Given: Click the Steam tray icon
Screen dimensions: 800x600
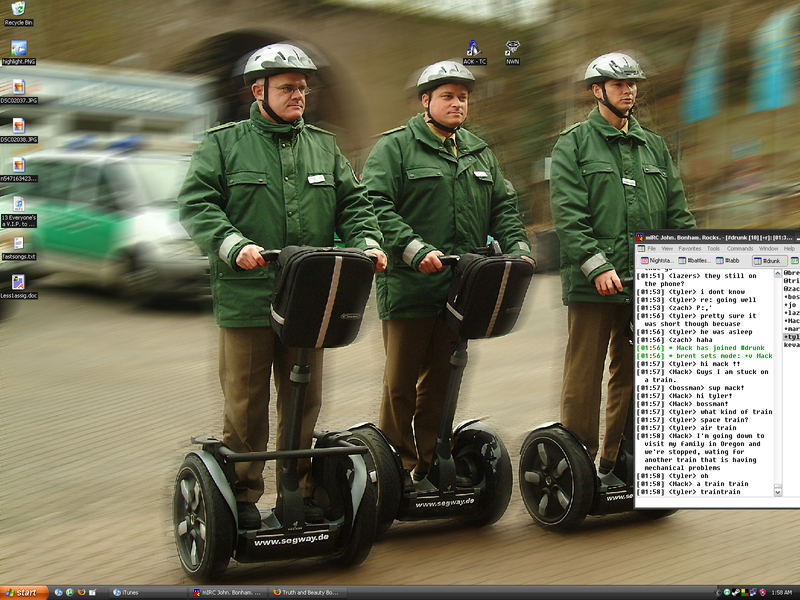Looking at the screenshot, I should (x=736, y=592).
